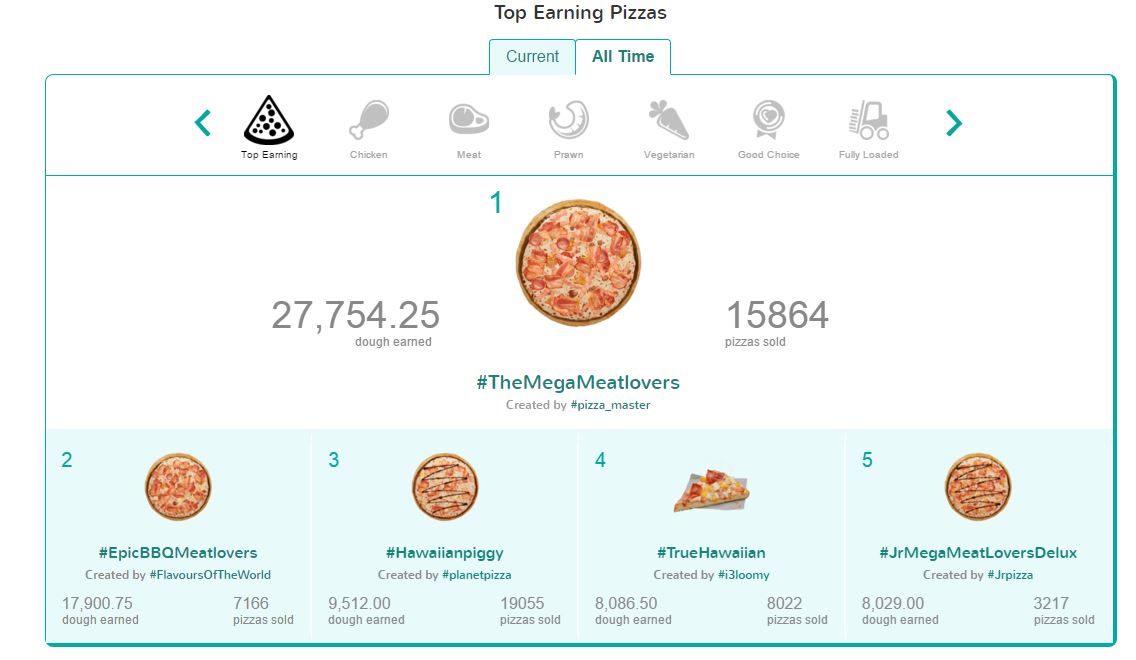The image size is (1136, 660).
Task: Open creator #i3loomy profile link
Action: click(743, 575)
